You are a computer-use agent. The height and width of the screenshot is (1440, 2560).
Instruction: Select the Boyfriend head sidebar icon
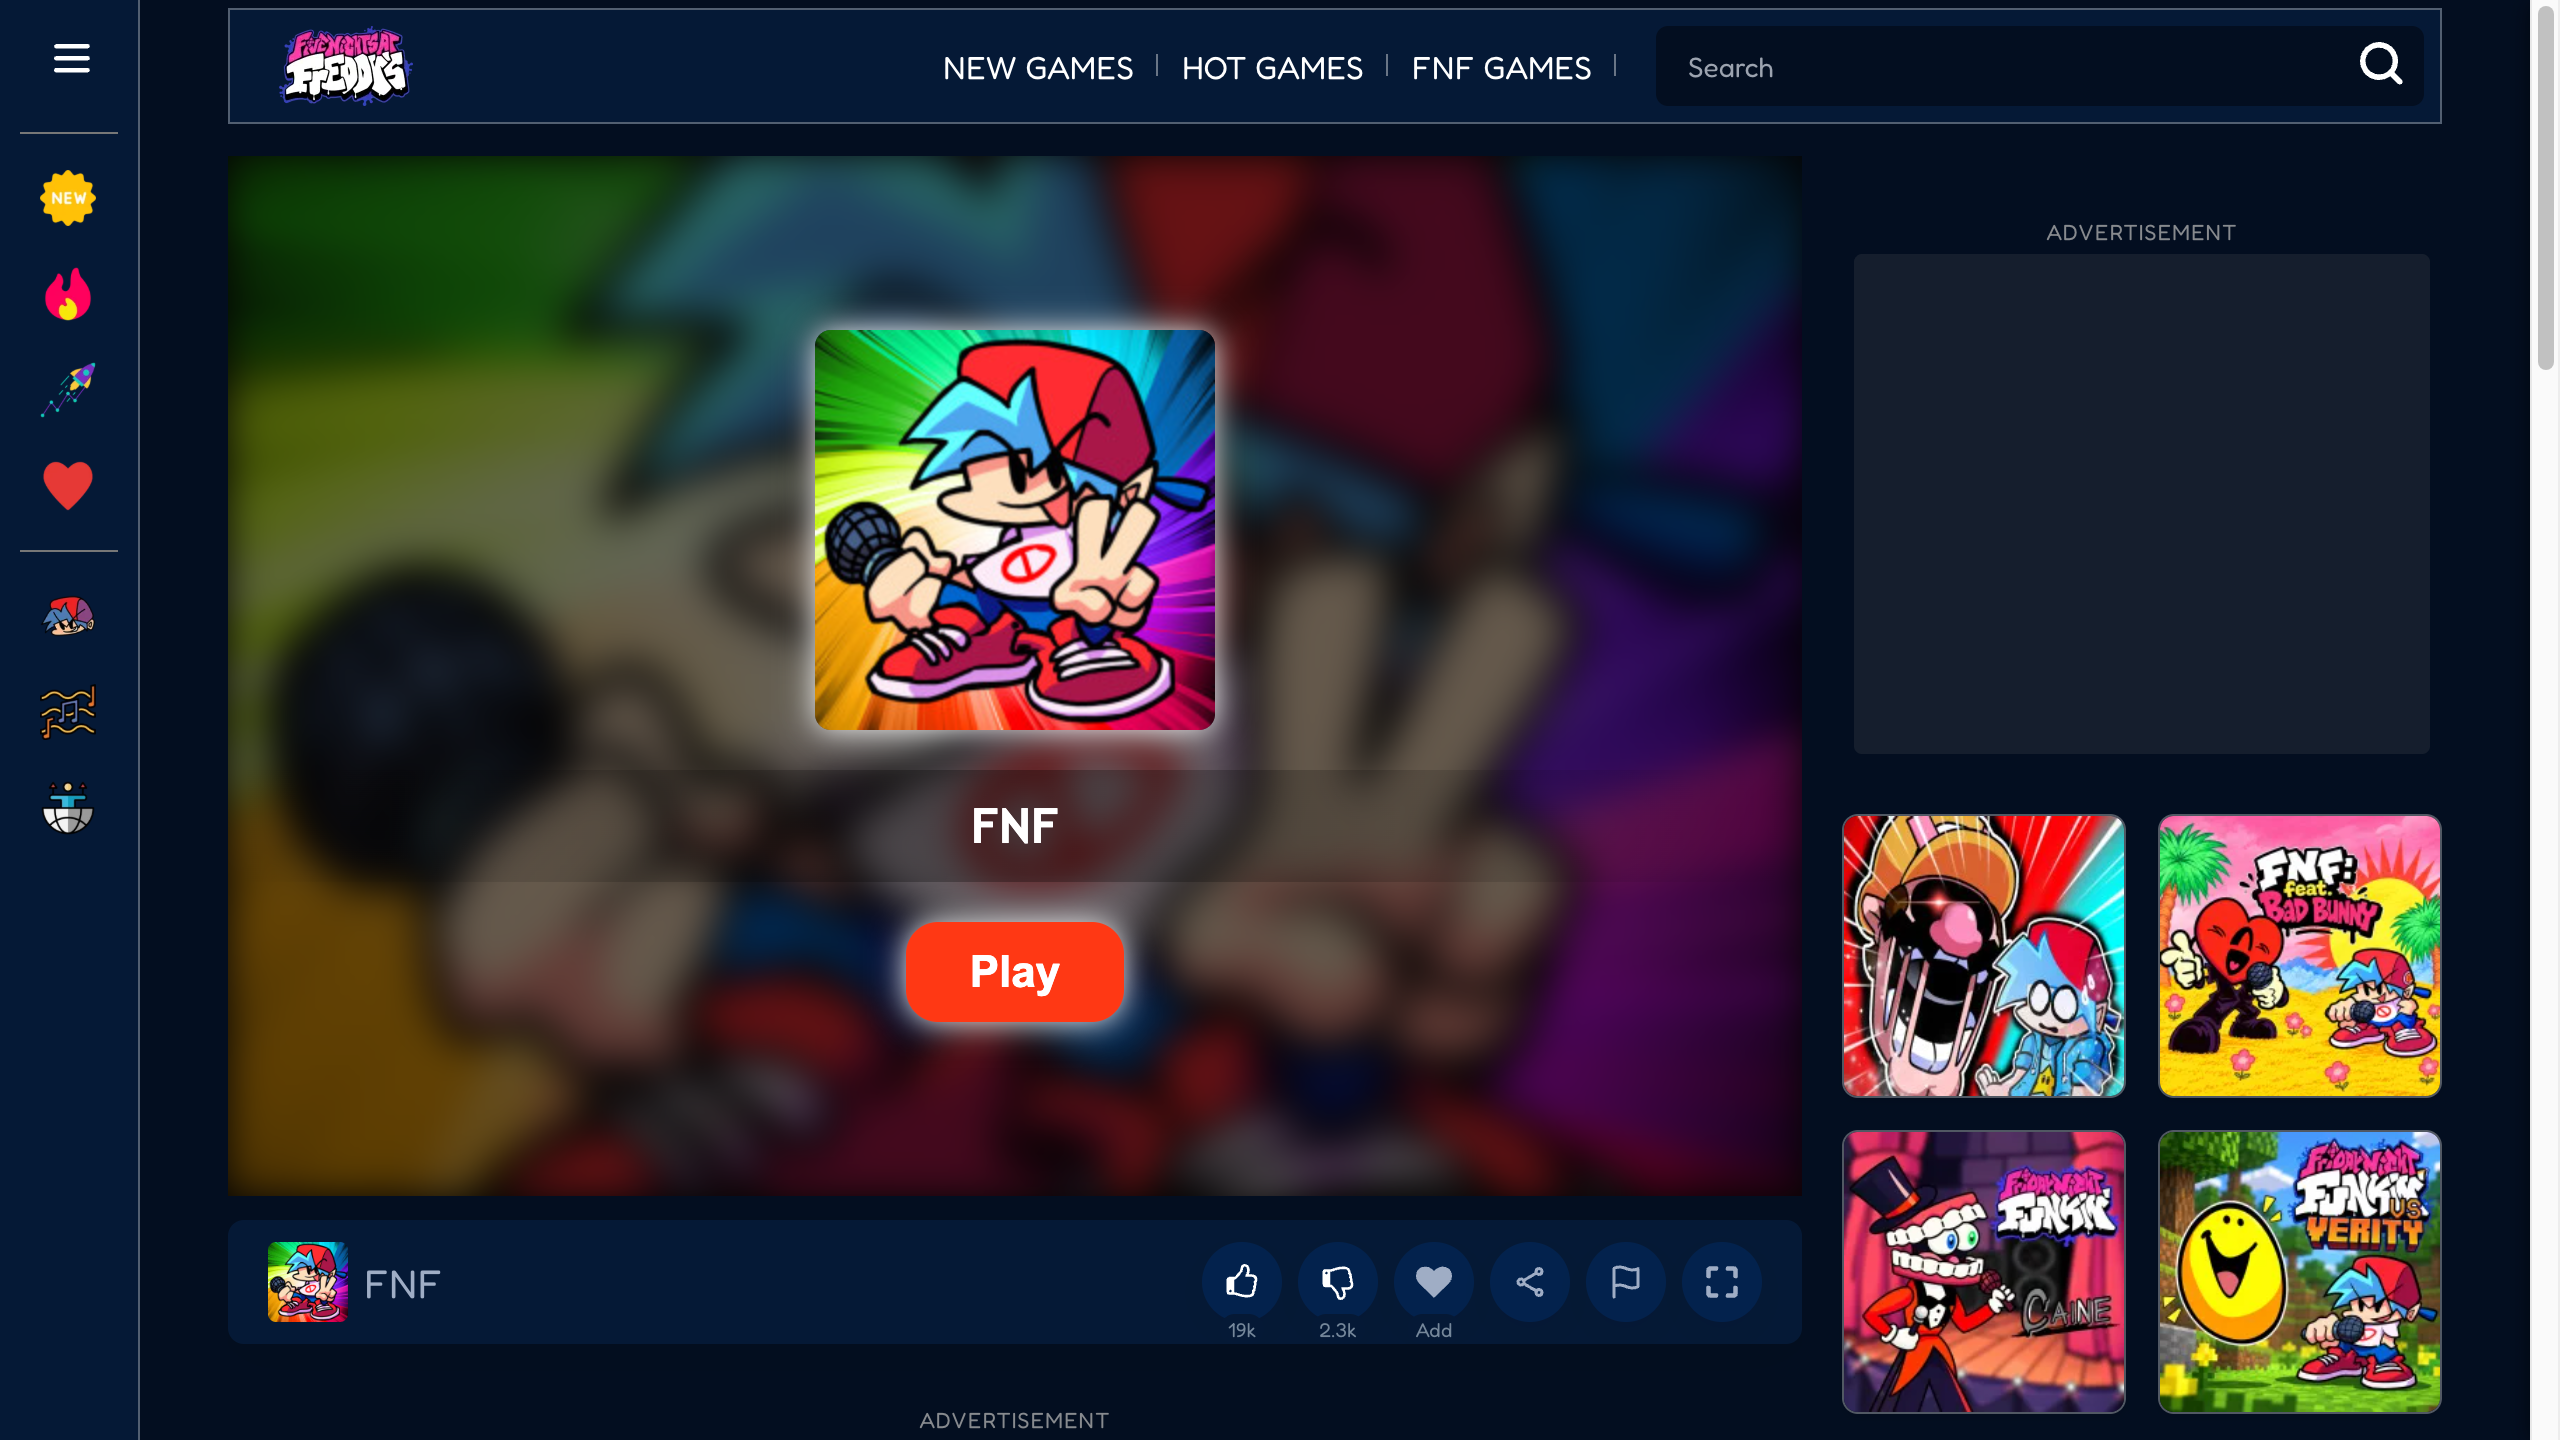[68, 616]
